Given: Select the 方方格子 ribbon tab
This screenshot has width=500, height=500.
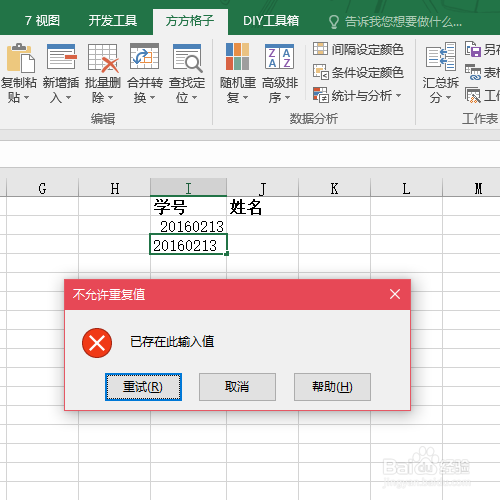Looking at the screenshot, I should coord(190,21).
